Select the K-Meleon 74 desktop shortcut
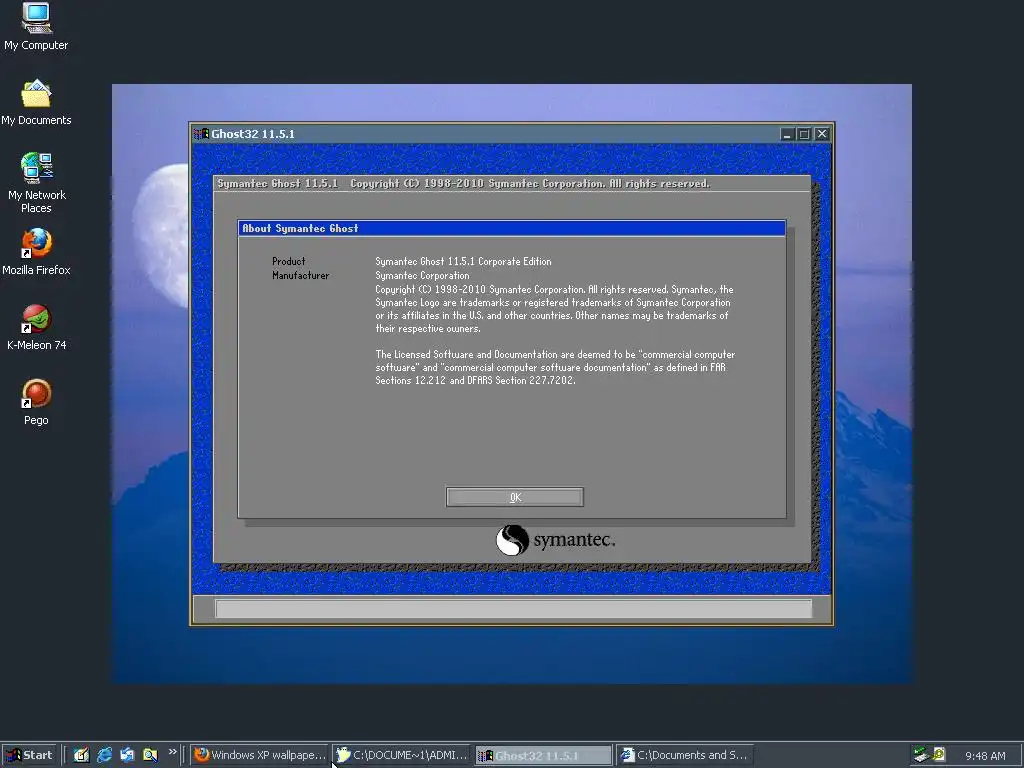This screenshot has height=768, width=1024. click(36, 327)
